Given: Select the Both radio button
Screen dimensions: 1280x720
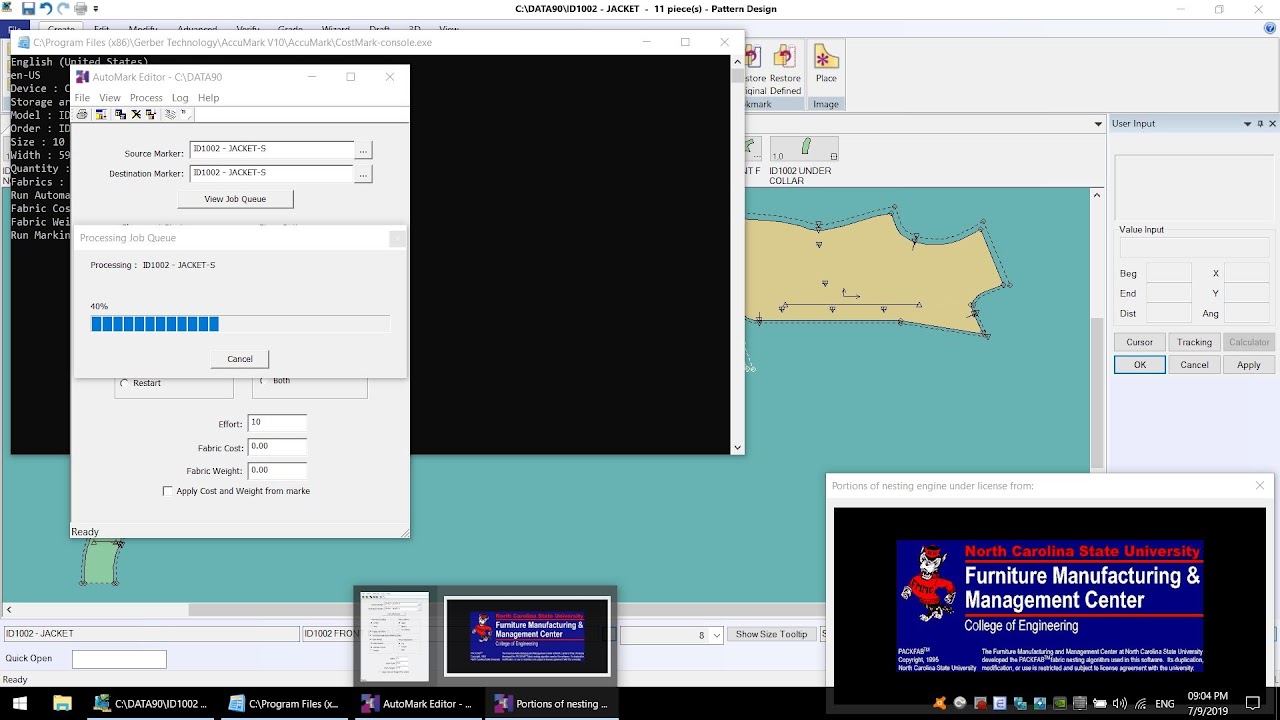Looking at the screenshot, I should point(262,381).
